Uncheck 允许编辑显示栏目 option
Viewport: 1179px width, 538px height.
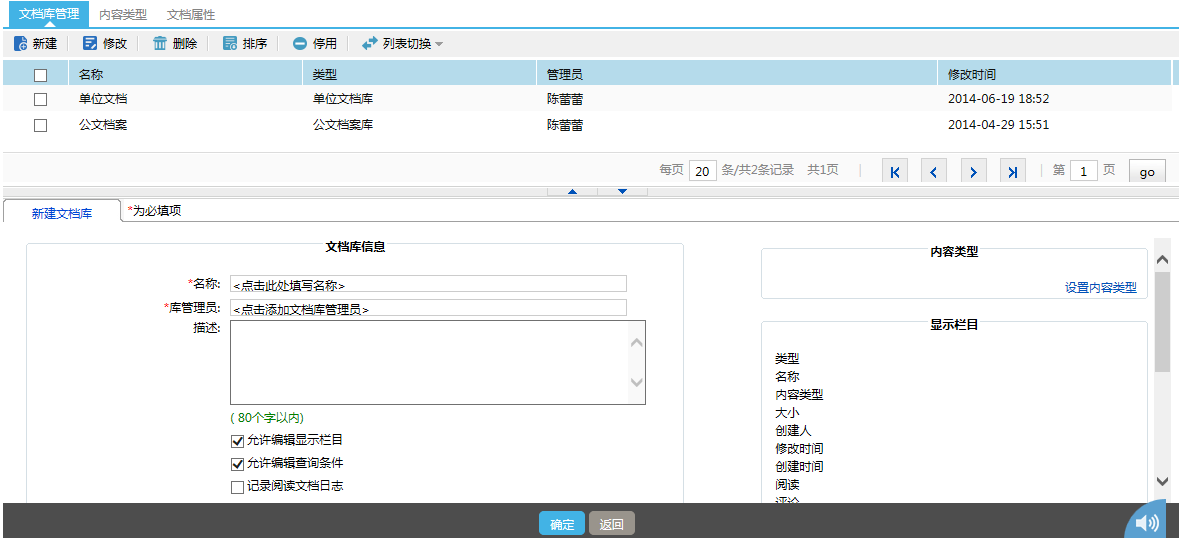click(237, 440)
